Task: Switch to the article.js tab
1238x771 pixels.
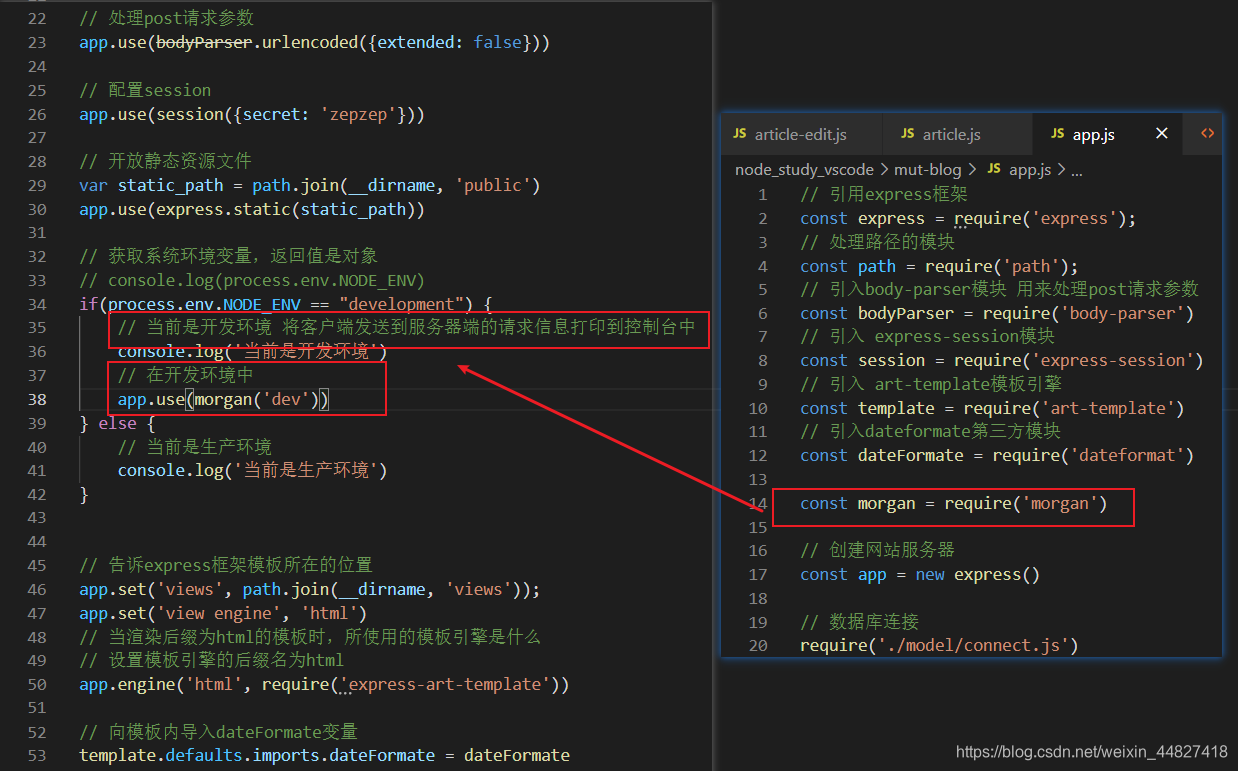Action: pyautogui.click(x=950, y=134)
